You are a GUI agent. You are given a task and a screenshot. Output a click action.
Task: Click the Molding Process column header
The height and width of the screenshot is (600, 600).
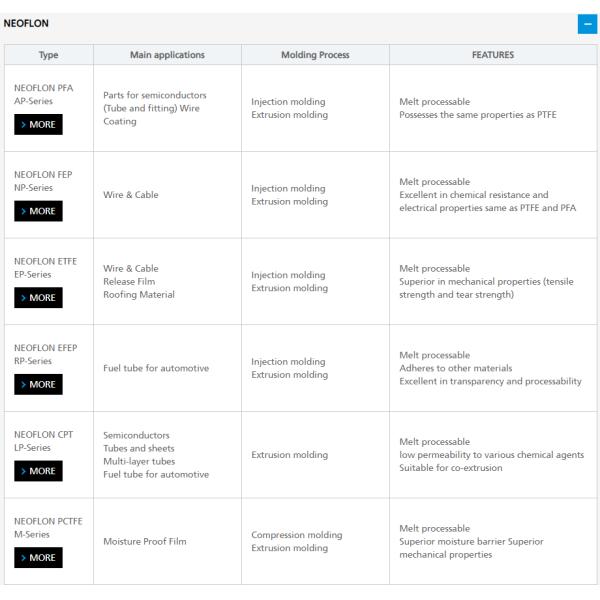(315, 55)
